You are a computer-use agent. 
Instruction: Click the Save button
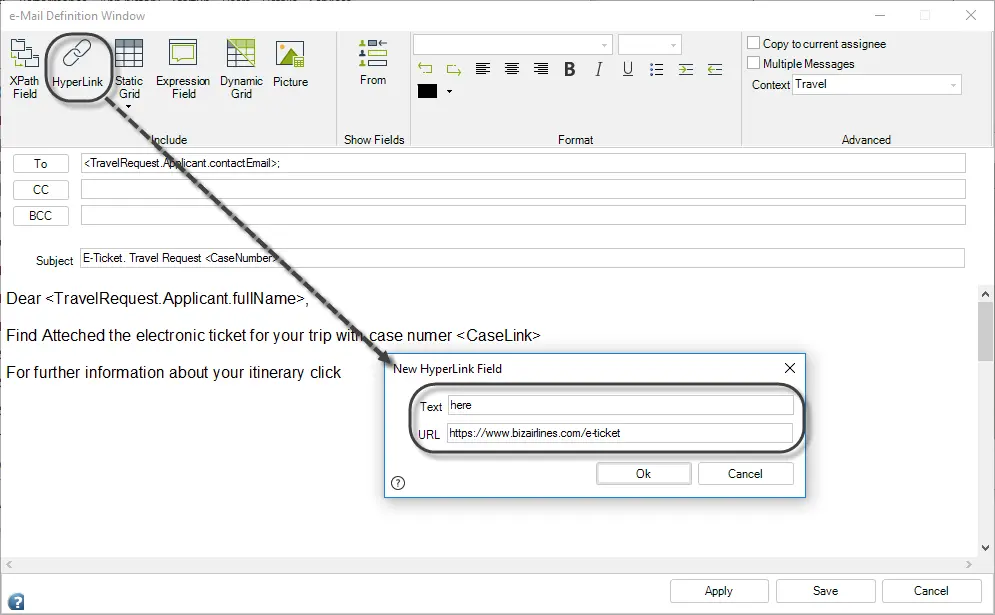(x=825, y=591)
